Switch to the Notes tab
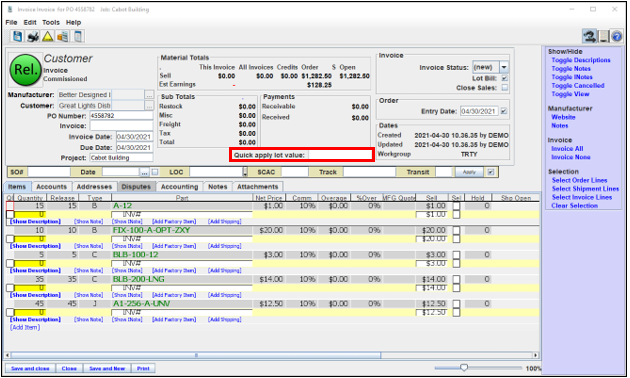Image resolution: width=630 pixels, height=378 pixels. (x=218, y=187)
